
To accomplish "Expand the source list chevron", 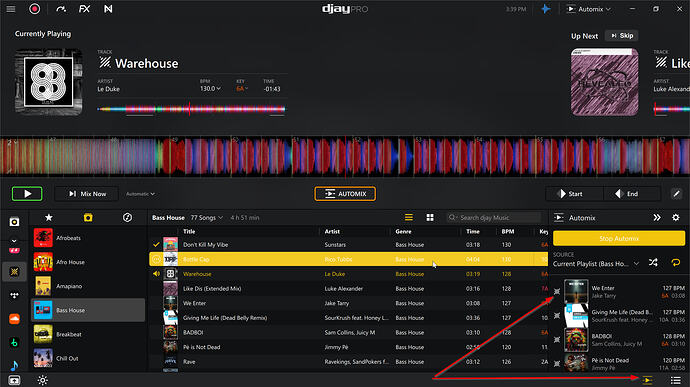I will point(14,241).
